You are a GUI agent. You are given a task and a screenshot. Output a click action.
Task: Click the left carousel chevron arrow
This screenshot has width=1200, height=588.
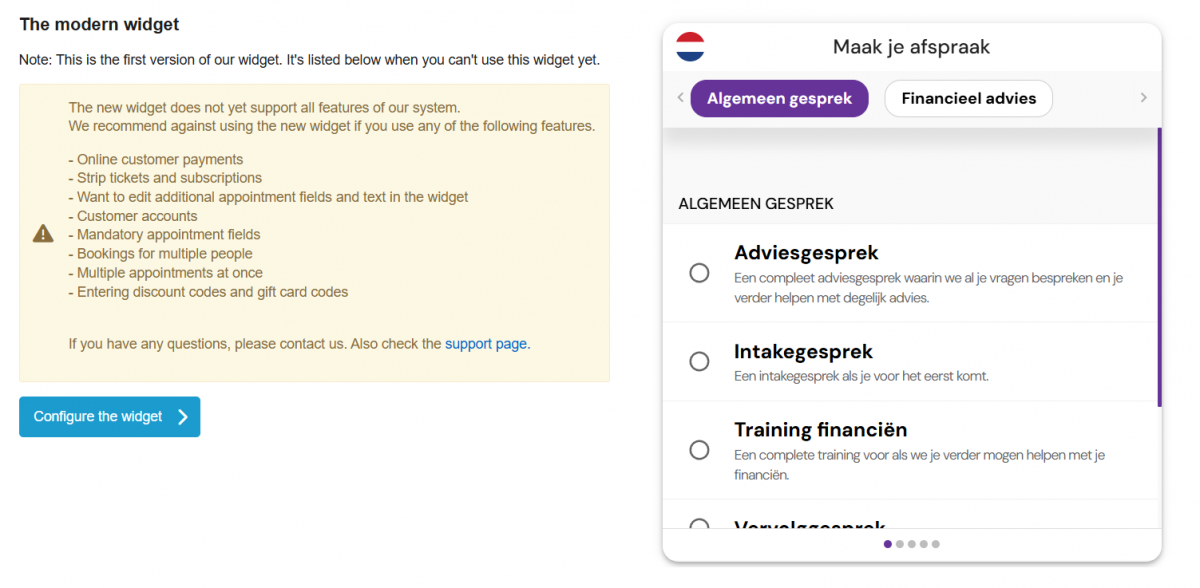tap(680, 98)
